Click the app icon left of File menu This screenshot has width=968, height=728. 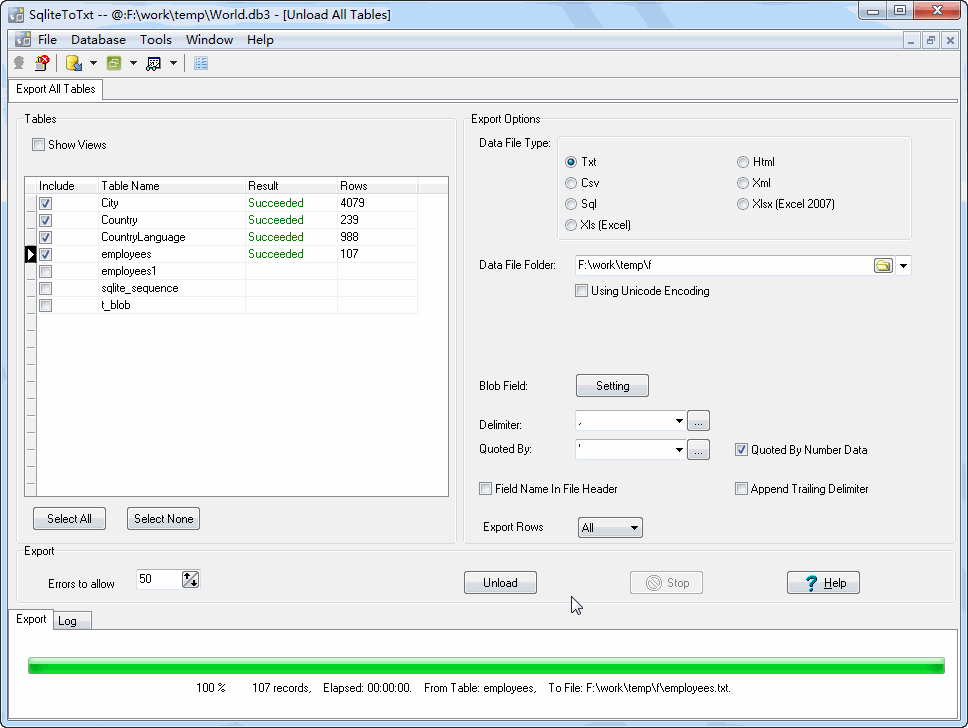23,40
